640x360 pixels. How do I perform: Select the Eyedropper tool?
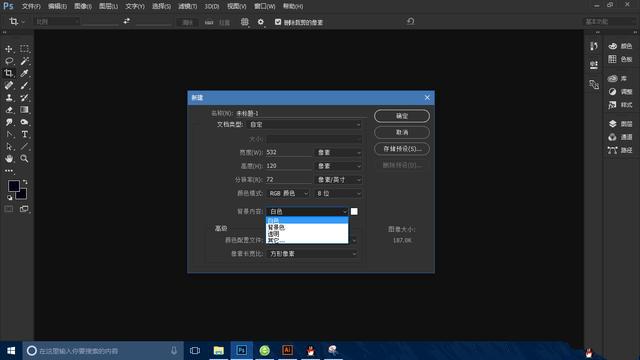coord(24,73)
